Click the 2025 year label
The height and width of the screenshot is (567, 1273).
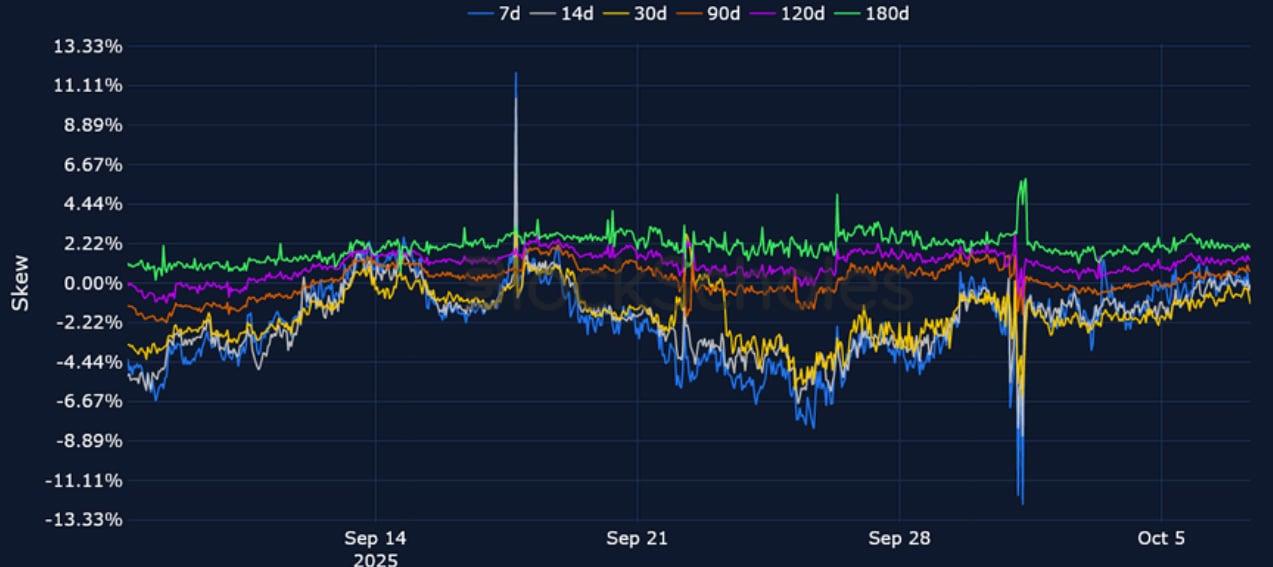pos(375,559)
